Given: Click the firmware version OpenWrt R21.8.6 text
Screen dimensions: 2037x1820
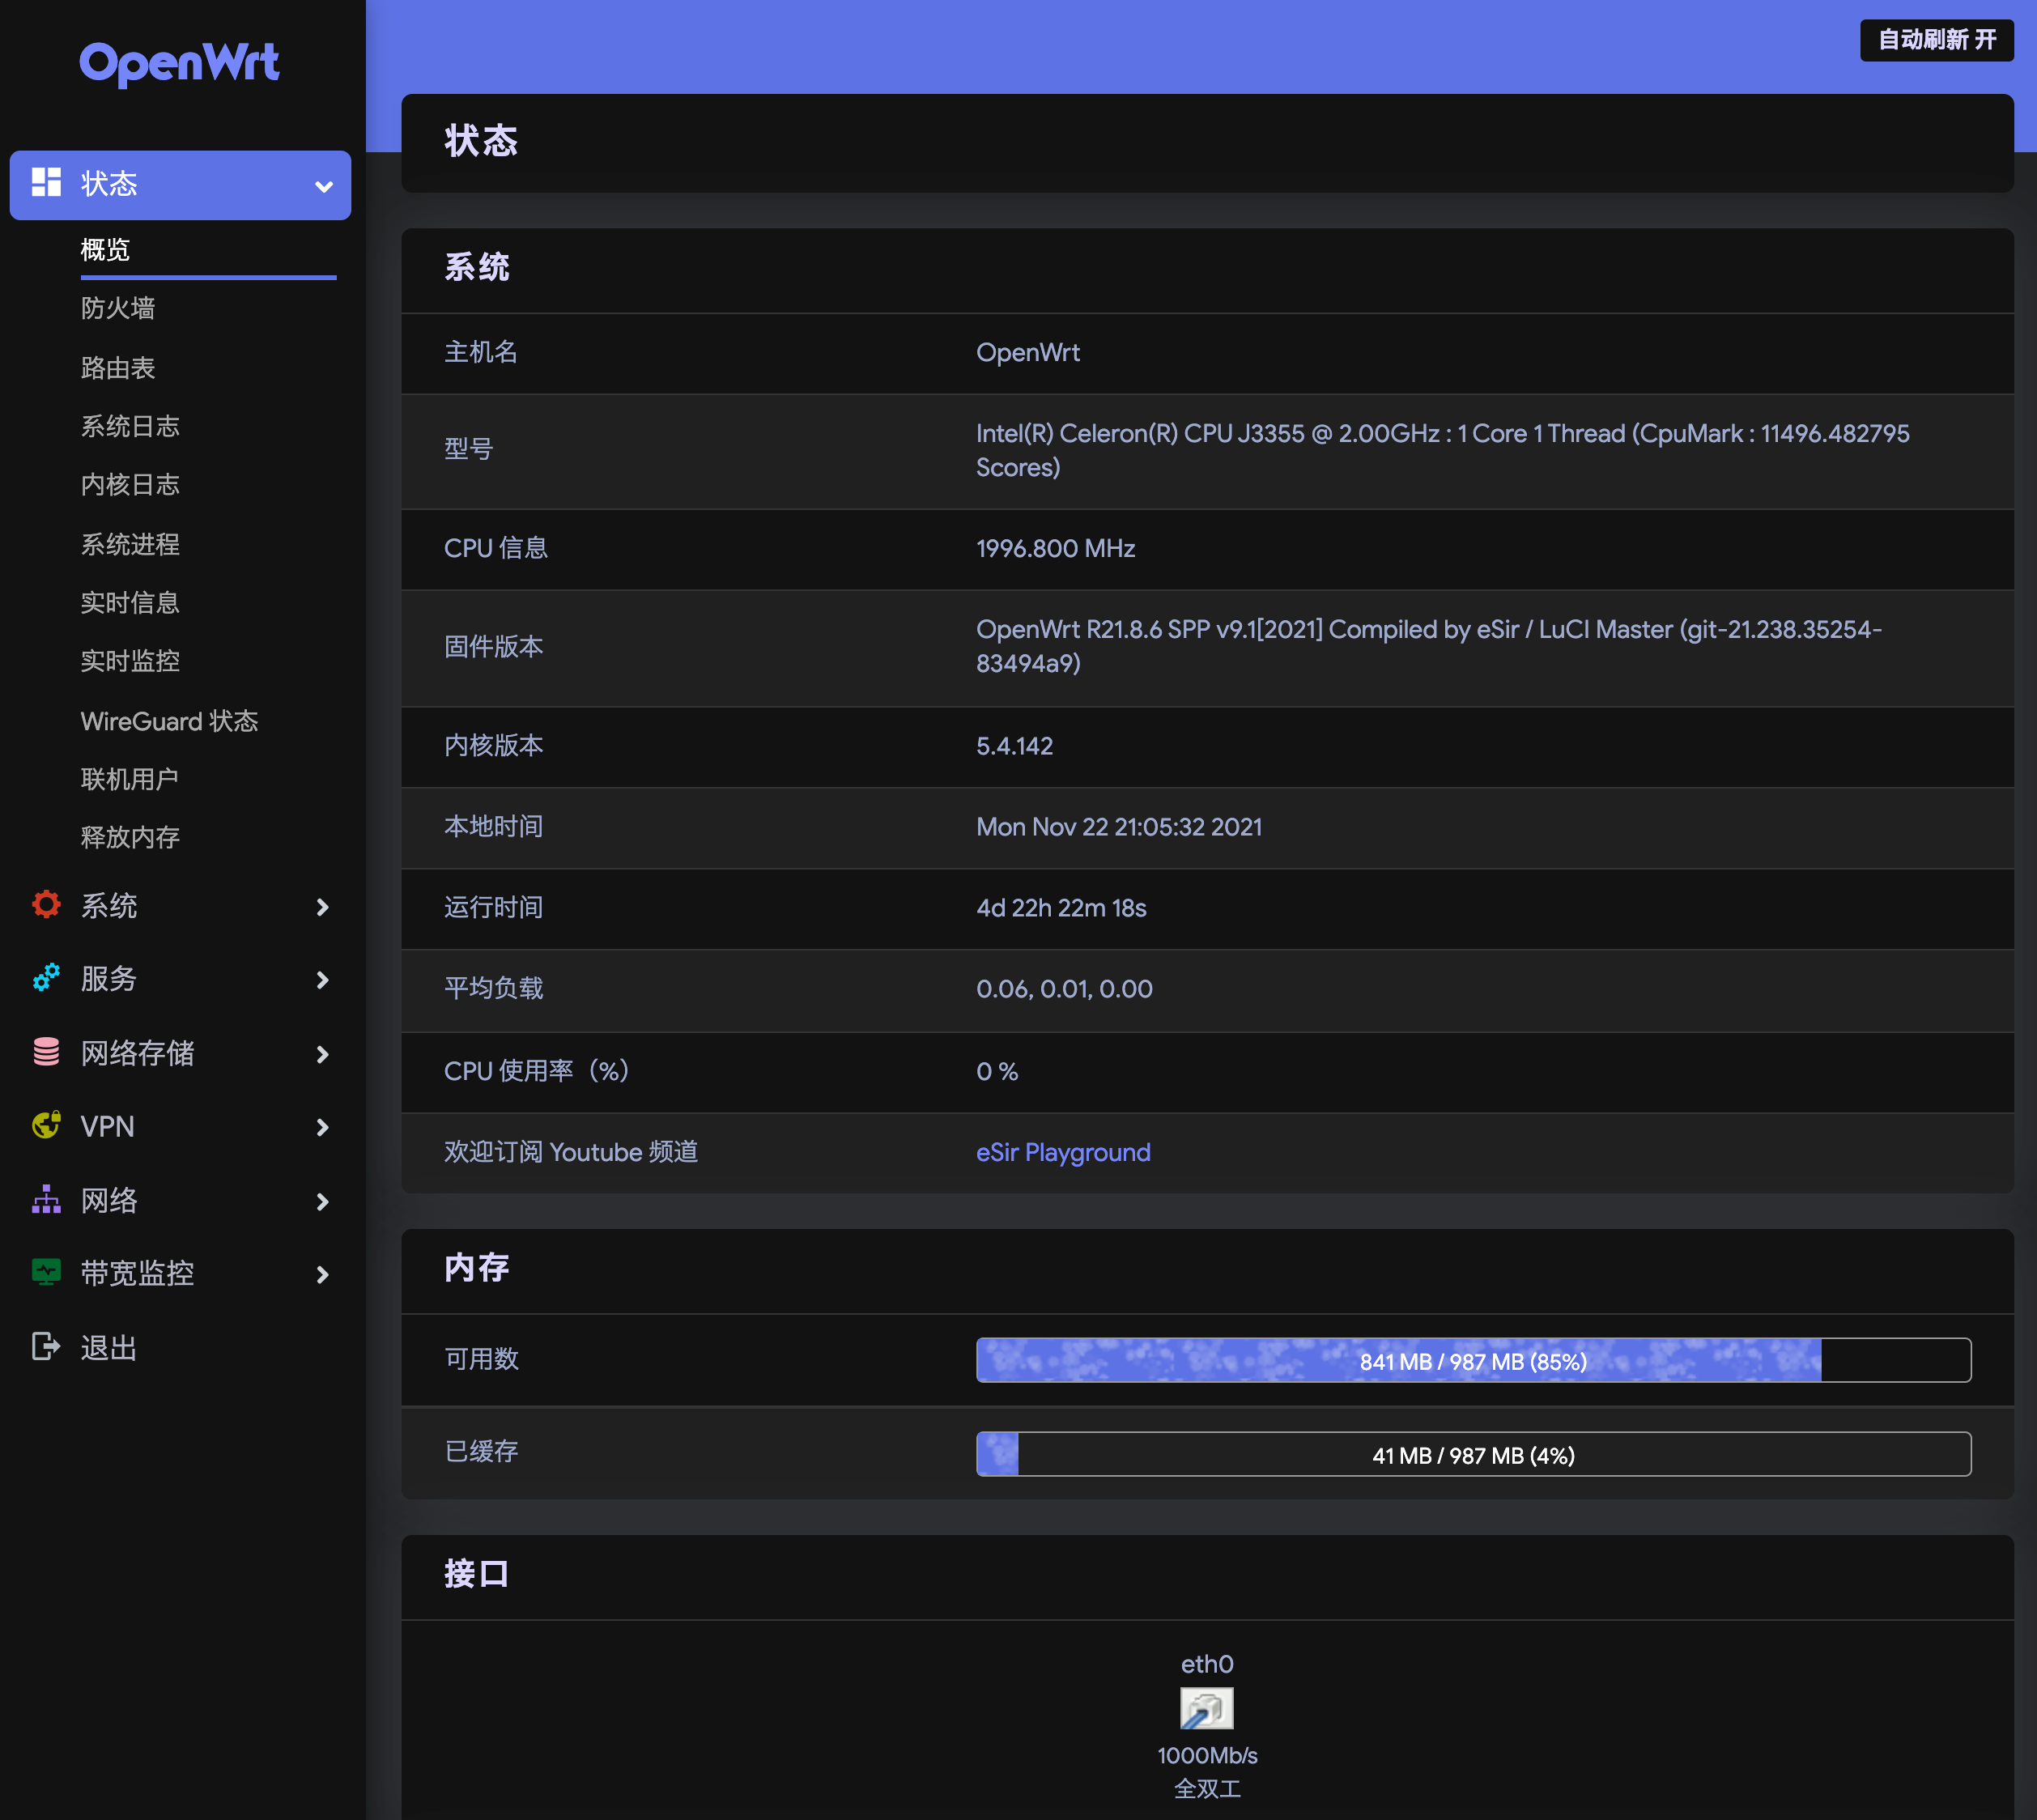Looking at the screenshot, I should [1428, 647].
